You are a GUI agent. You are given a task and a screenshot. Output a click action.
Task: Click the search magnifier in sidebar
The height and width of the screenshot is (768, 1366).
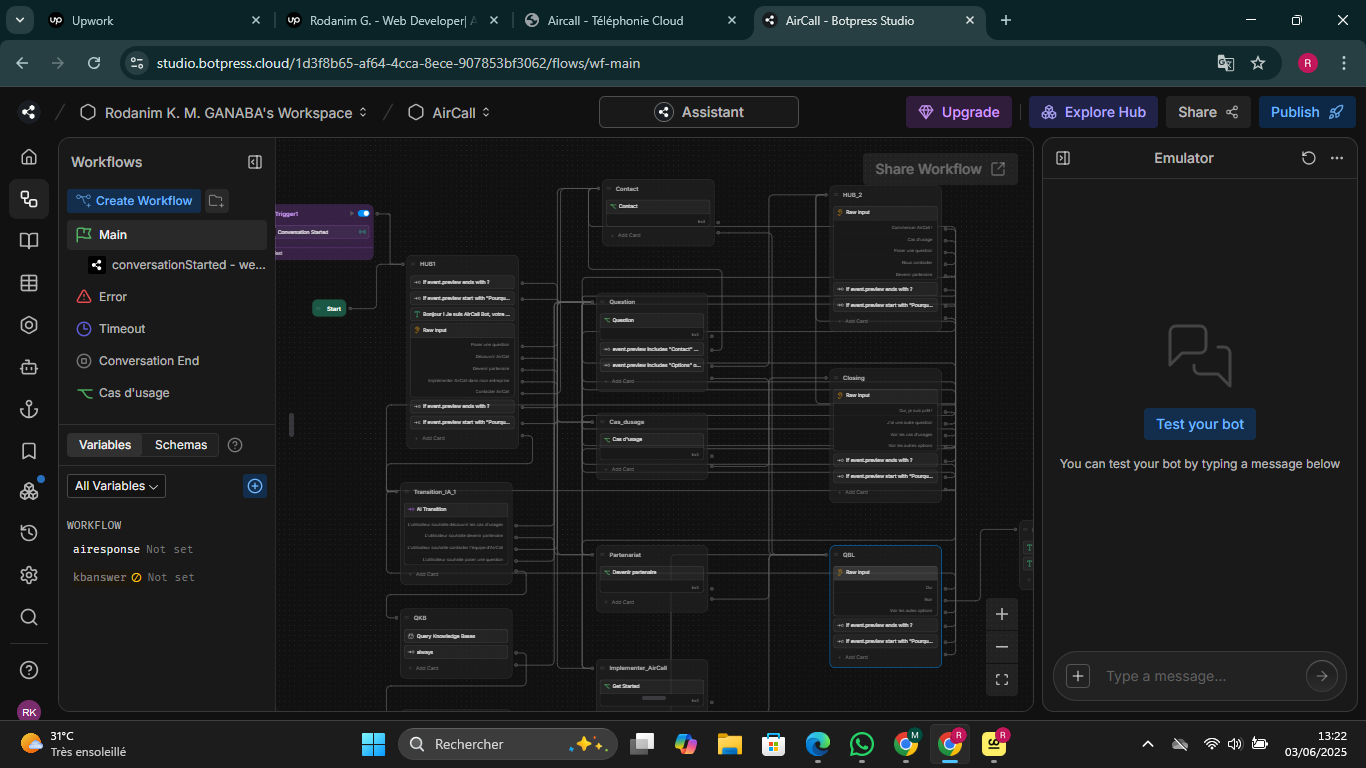[x=29, y=617]
